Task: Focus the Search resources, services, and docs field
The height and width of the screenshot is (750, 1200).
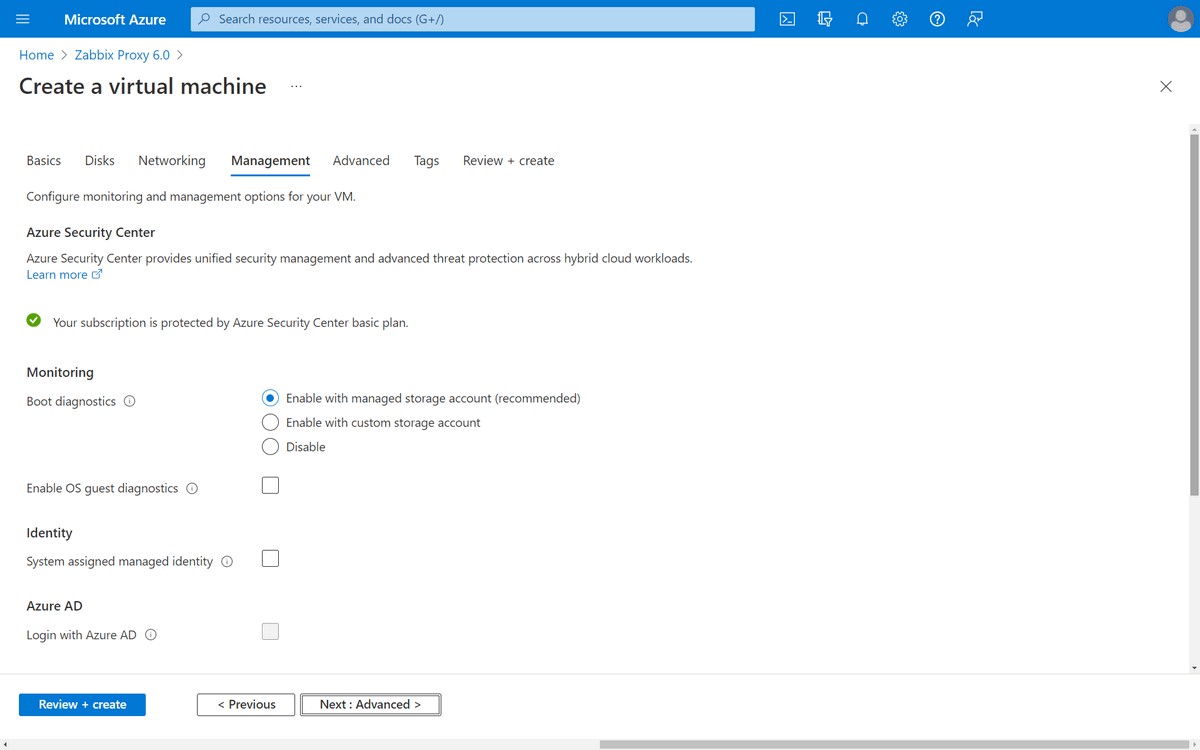Action: (473, 19)
